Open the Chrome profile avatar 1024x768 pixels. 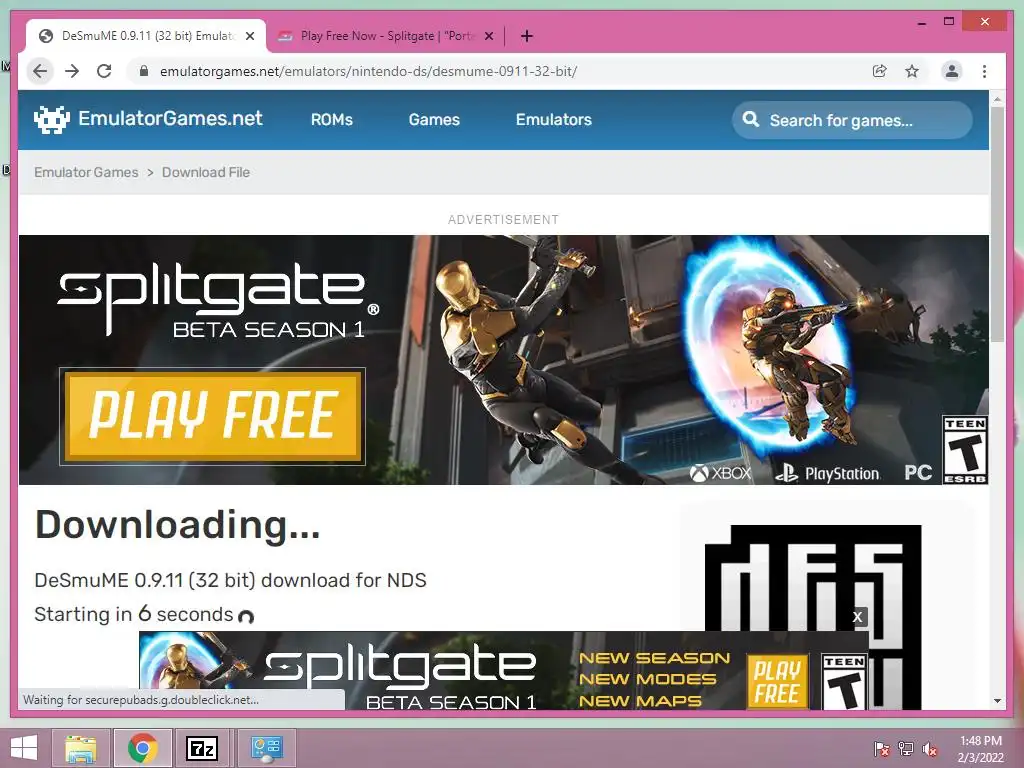click(952, 71)
